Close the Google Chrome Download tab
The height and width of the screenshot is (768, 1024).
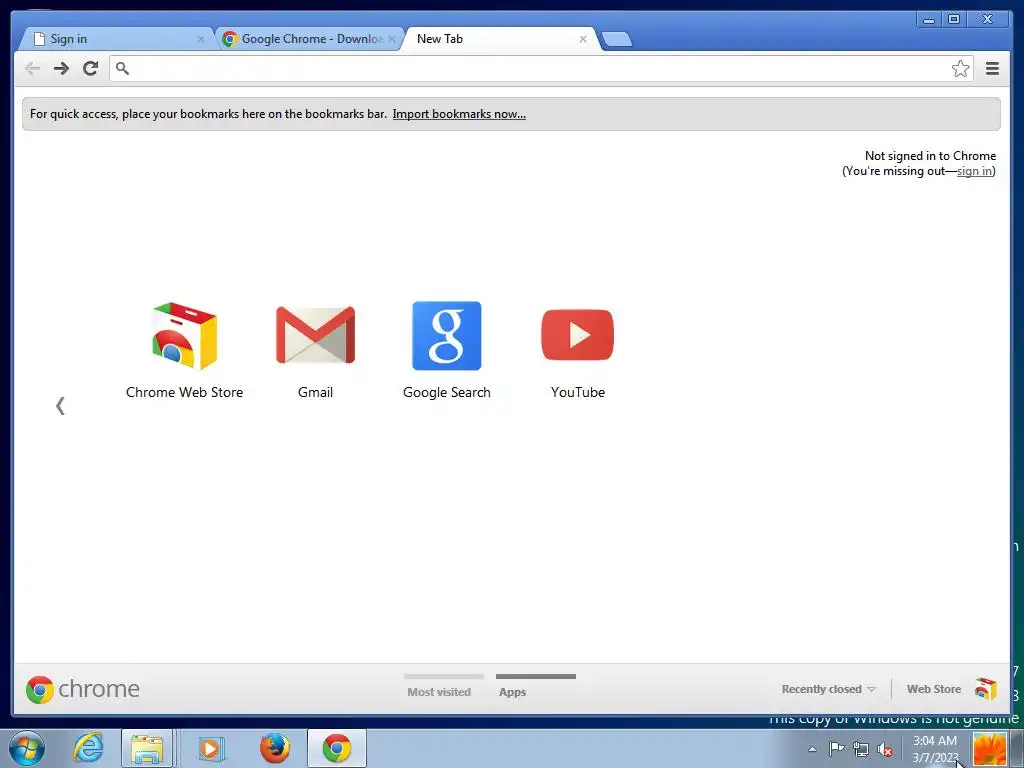[x=392, y=39]
